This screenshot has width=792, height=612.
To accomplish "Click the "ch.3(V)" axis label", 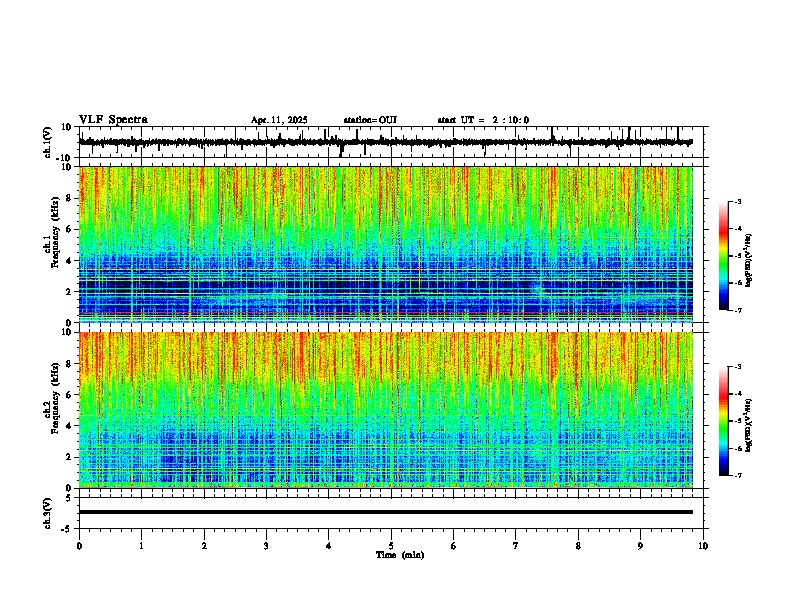I will pos(48,513).
